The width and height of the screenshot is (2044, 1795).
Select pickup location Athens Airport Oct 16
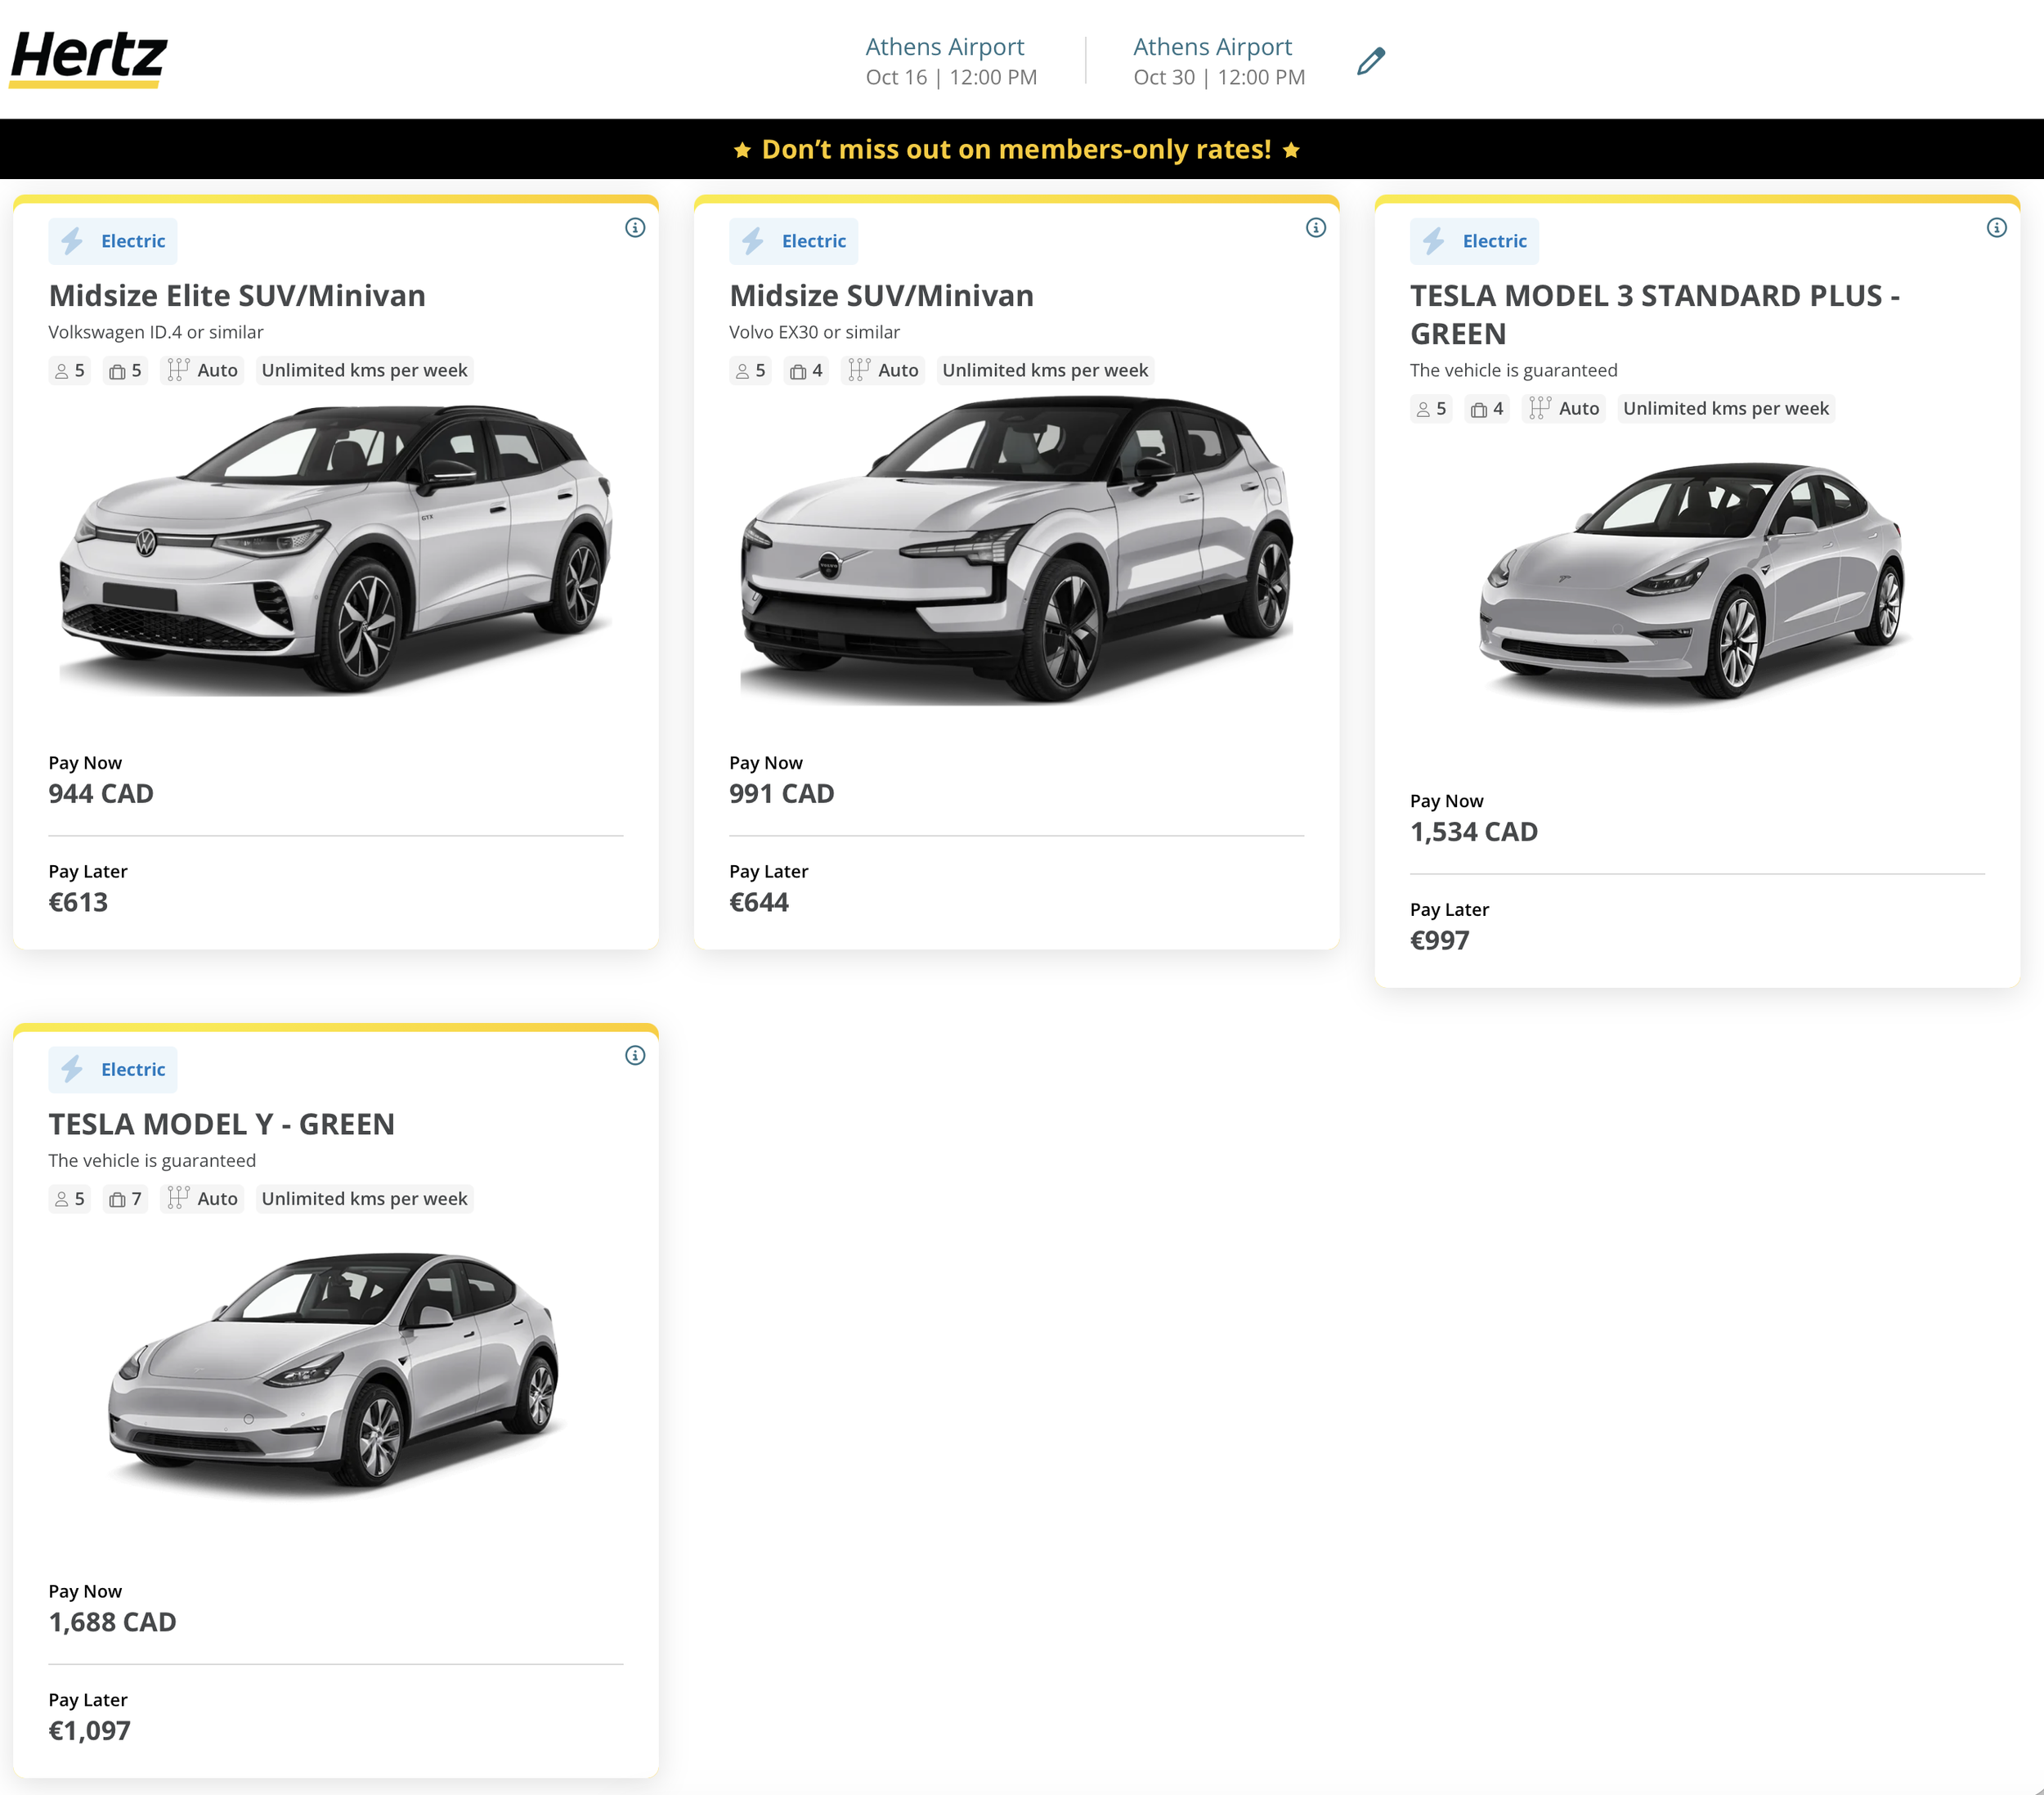coord(951,61)
